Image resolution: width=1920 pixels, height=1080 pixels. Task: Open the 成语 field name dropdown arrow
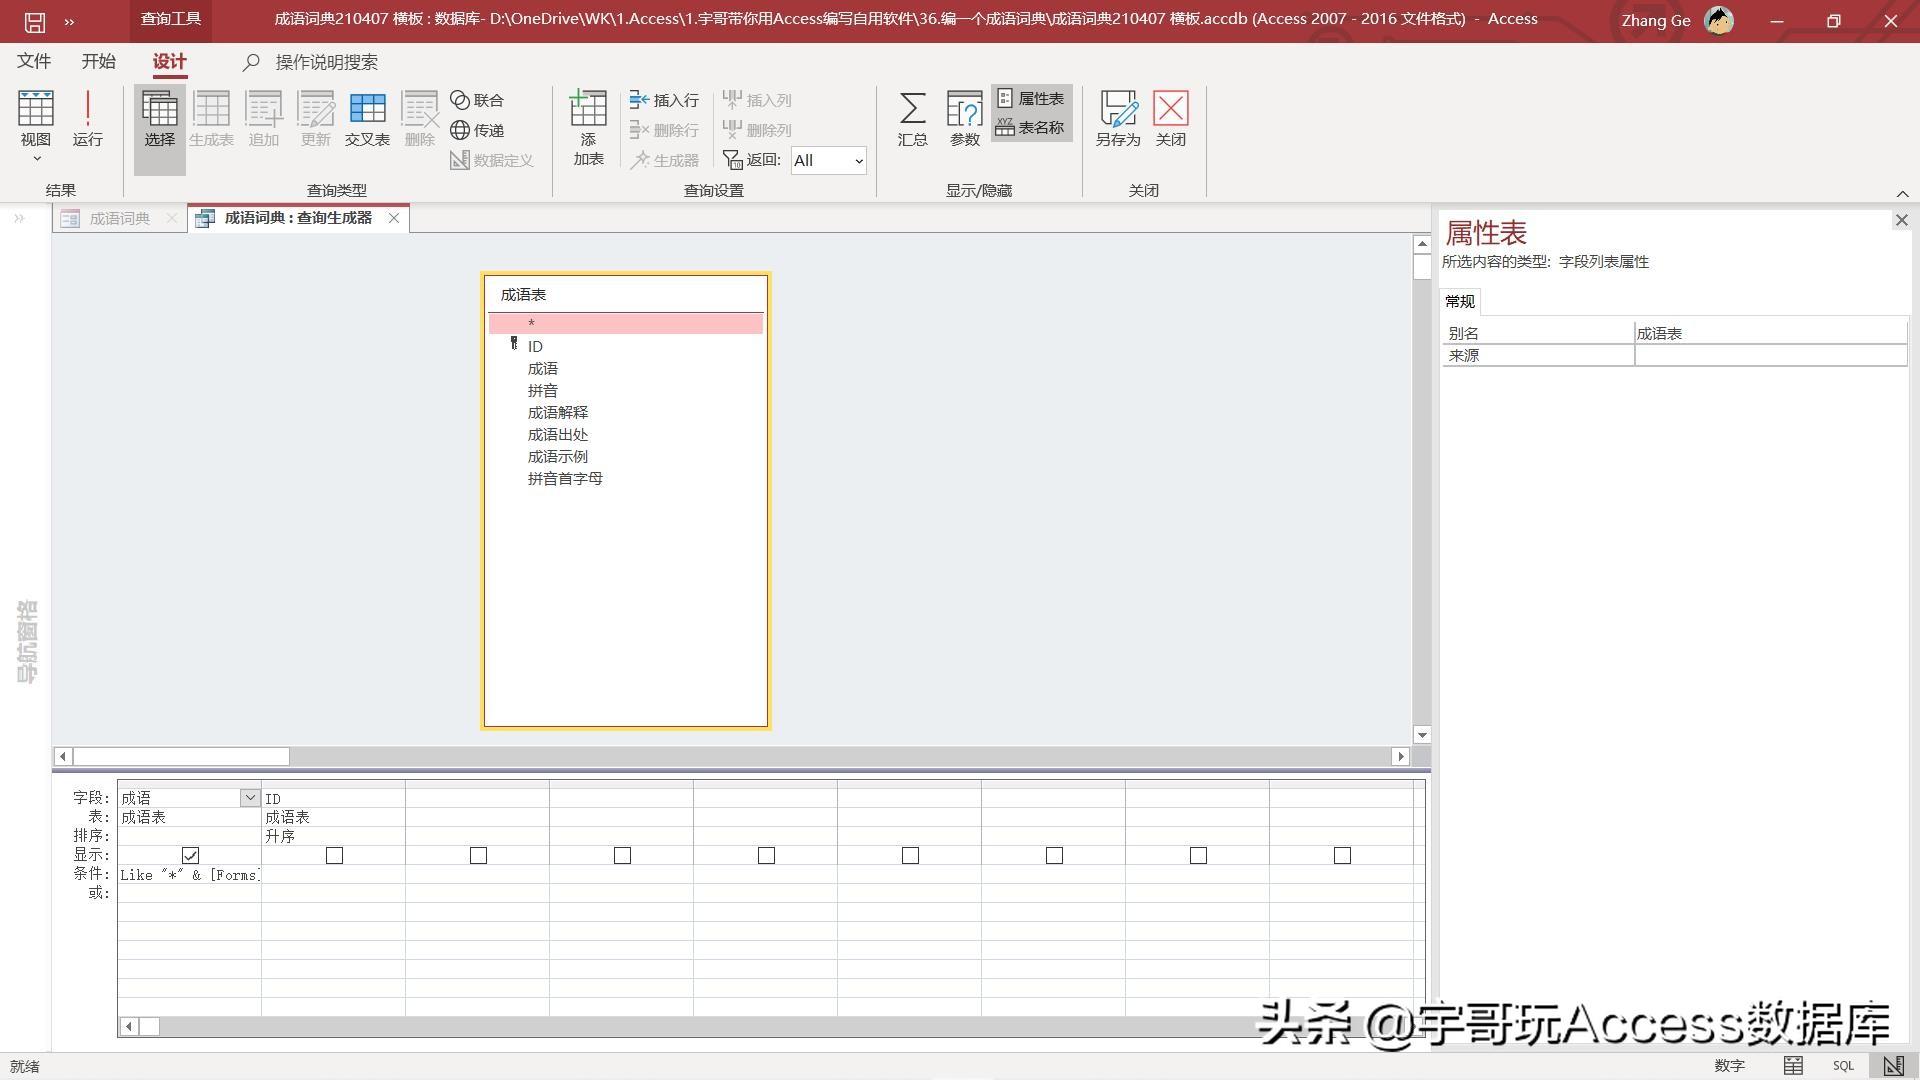[250, 797]
